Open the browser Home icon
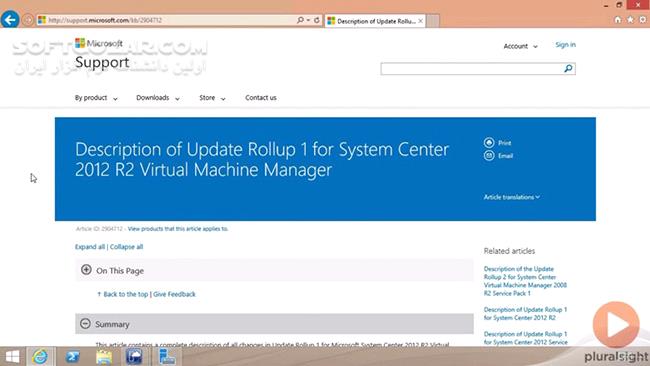 618,19
